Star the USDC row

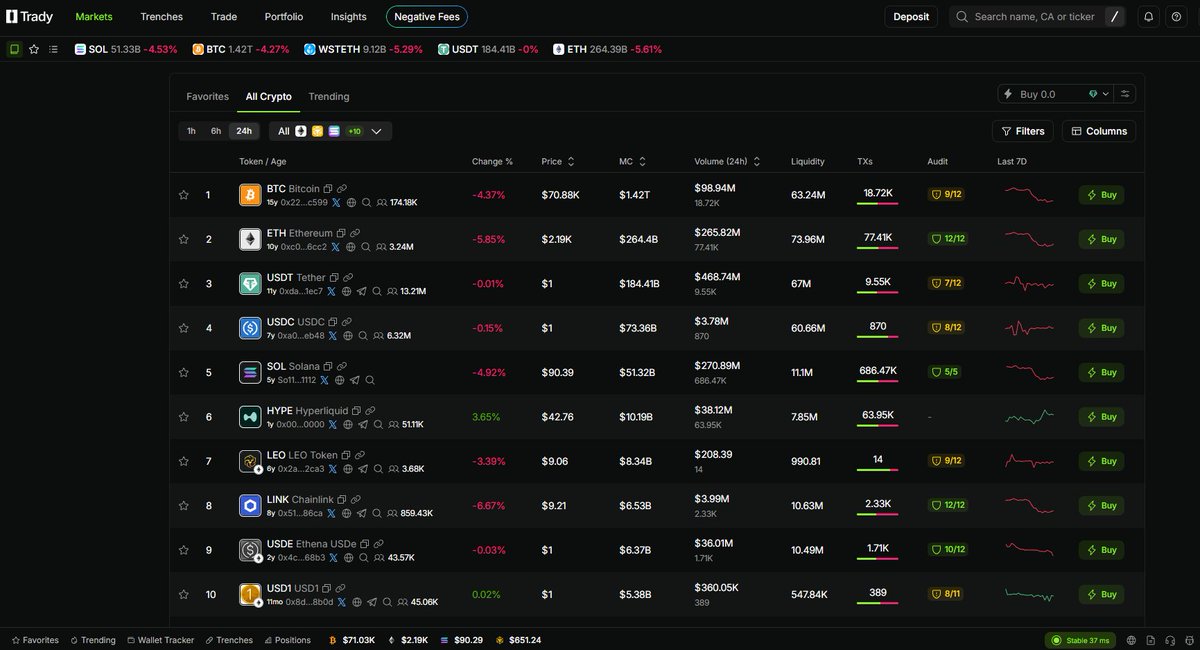184,328
